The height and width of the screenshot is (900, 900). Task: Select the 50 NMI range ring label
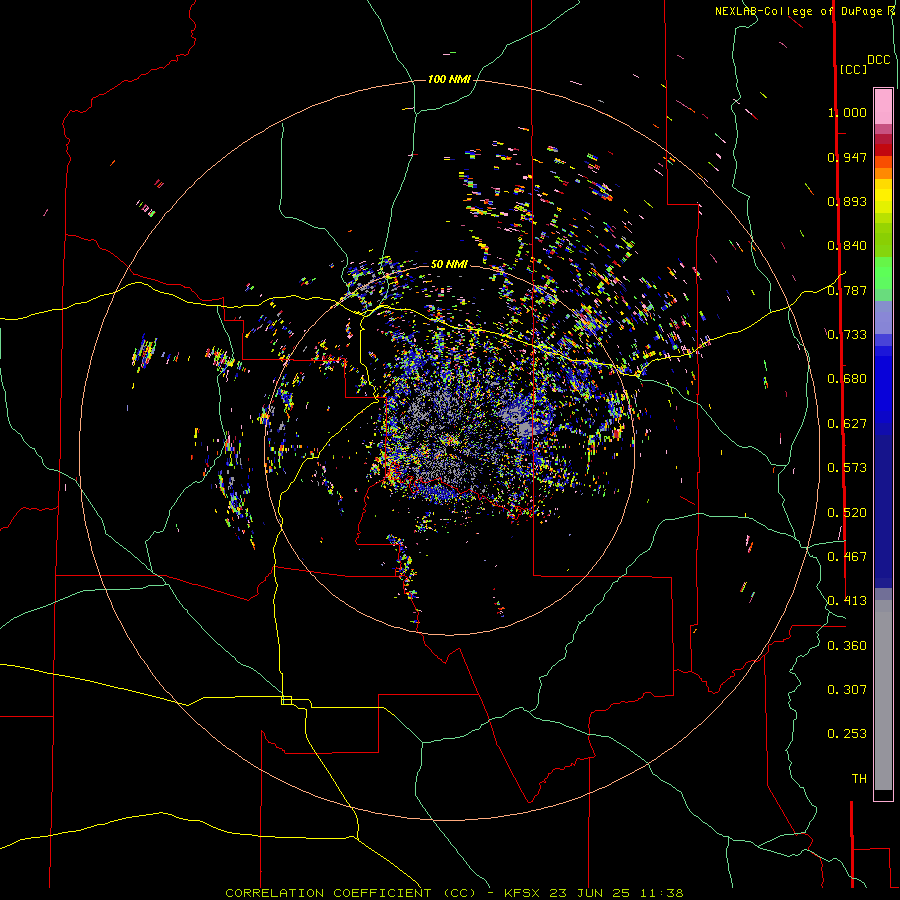point(449,264)
